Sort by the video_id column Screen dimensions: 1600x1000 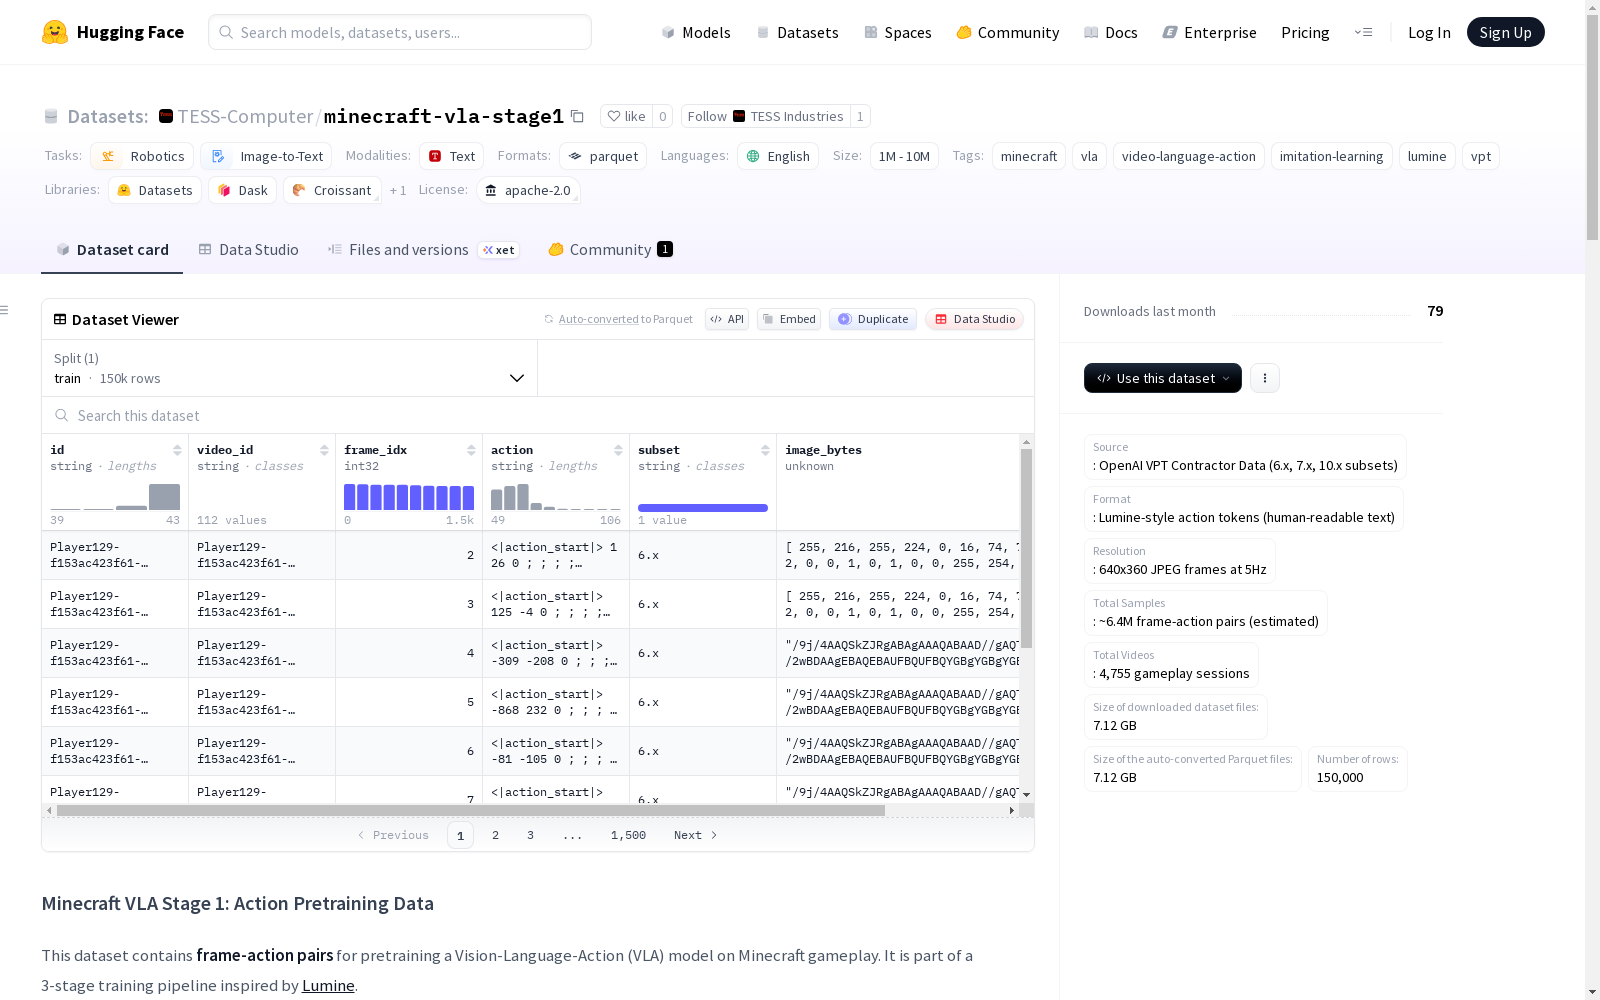point(324,450)
